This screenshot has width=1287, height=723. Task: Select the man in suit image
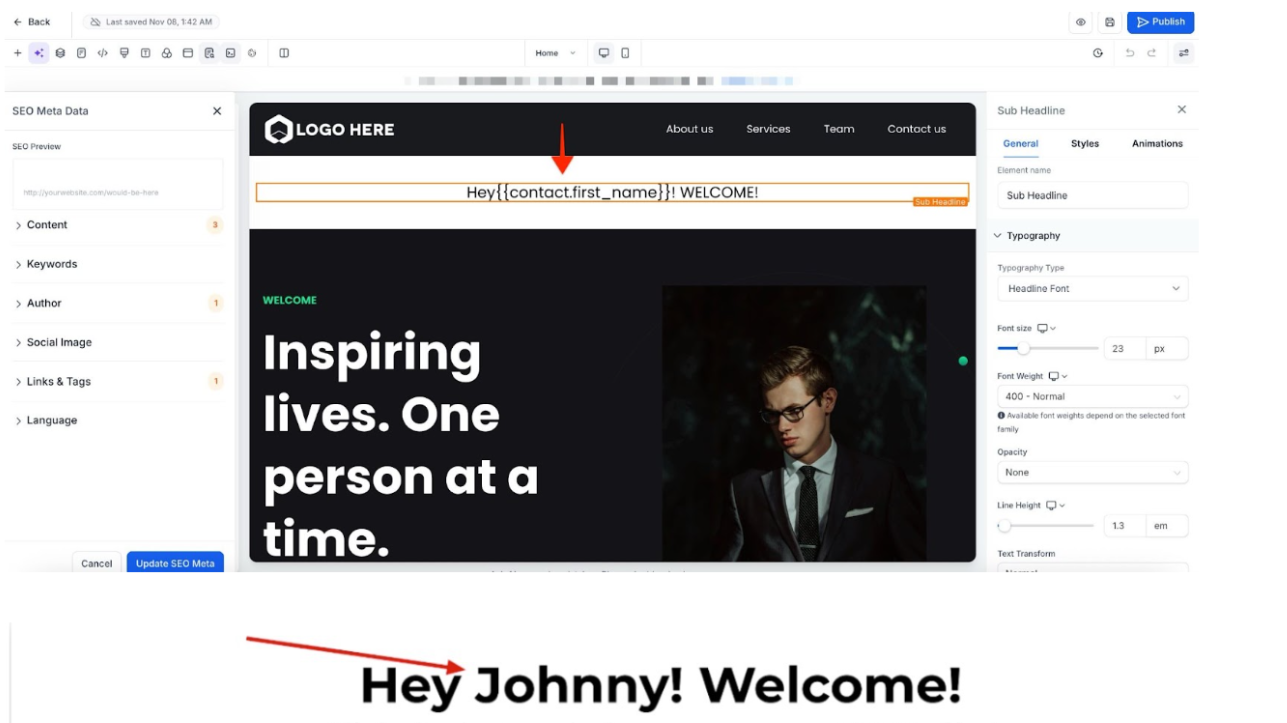(794, 423)
